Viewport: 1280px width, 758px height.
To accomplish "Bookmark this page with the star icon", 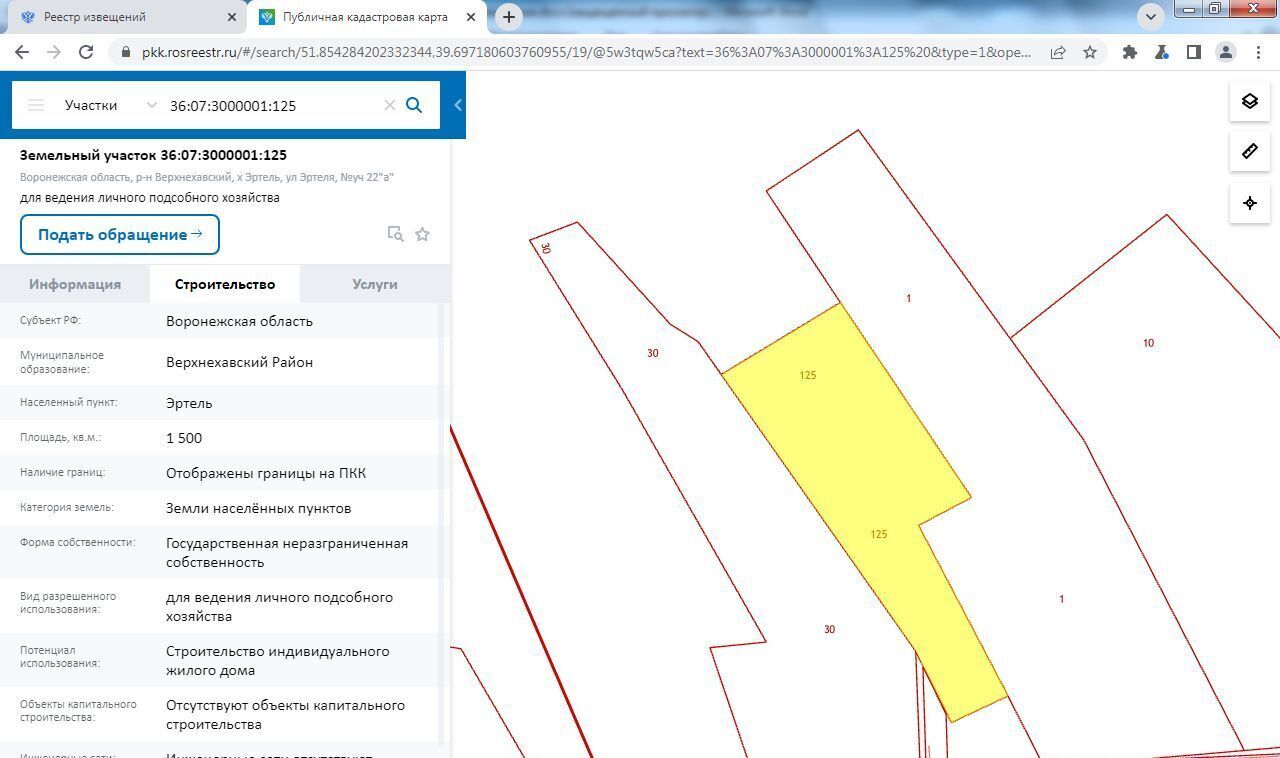I will [1090, 52].
